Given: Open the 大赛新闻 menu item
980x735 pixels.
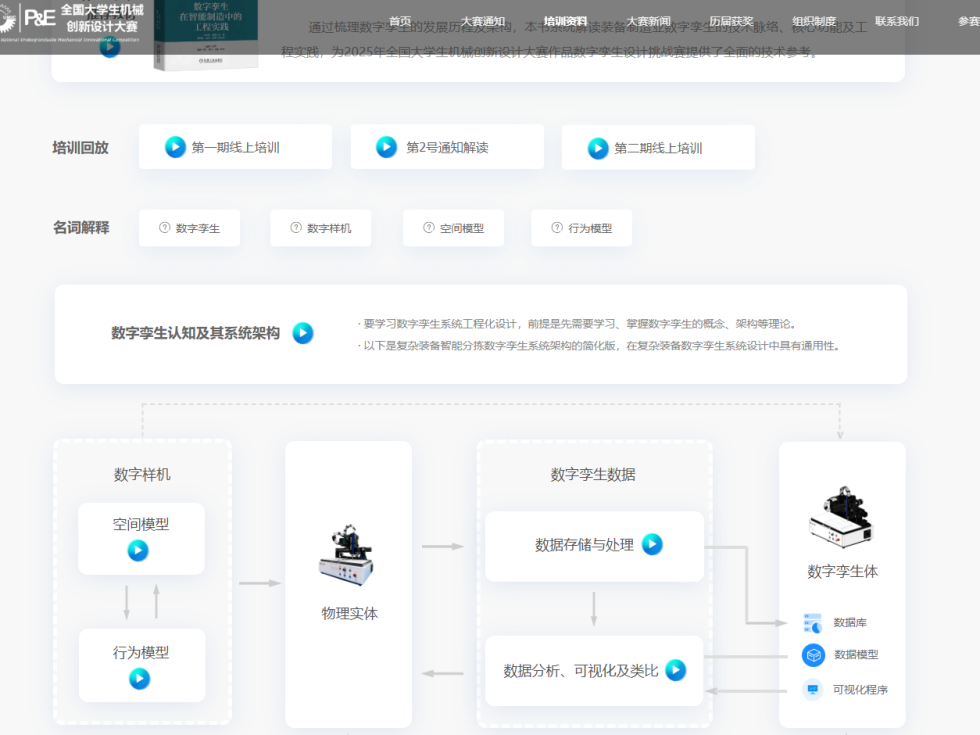Looking at the screenshot, I should coord(652,19).
